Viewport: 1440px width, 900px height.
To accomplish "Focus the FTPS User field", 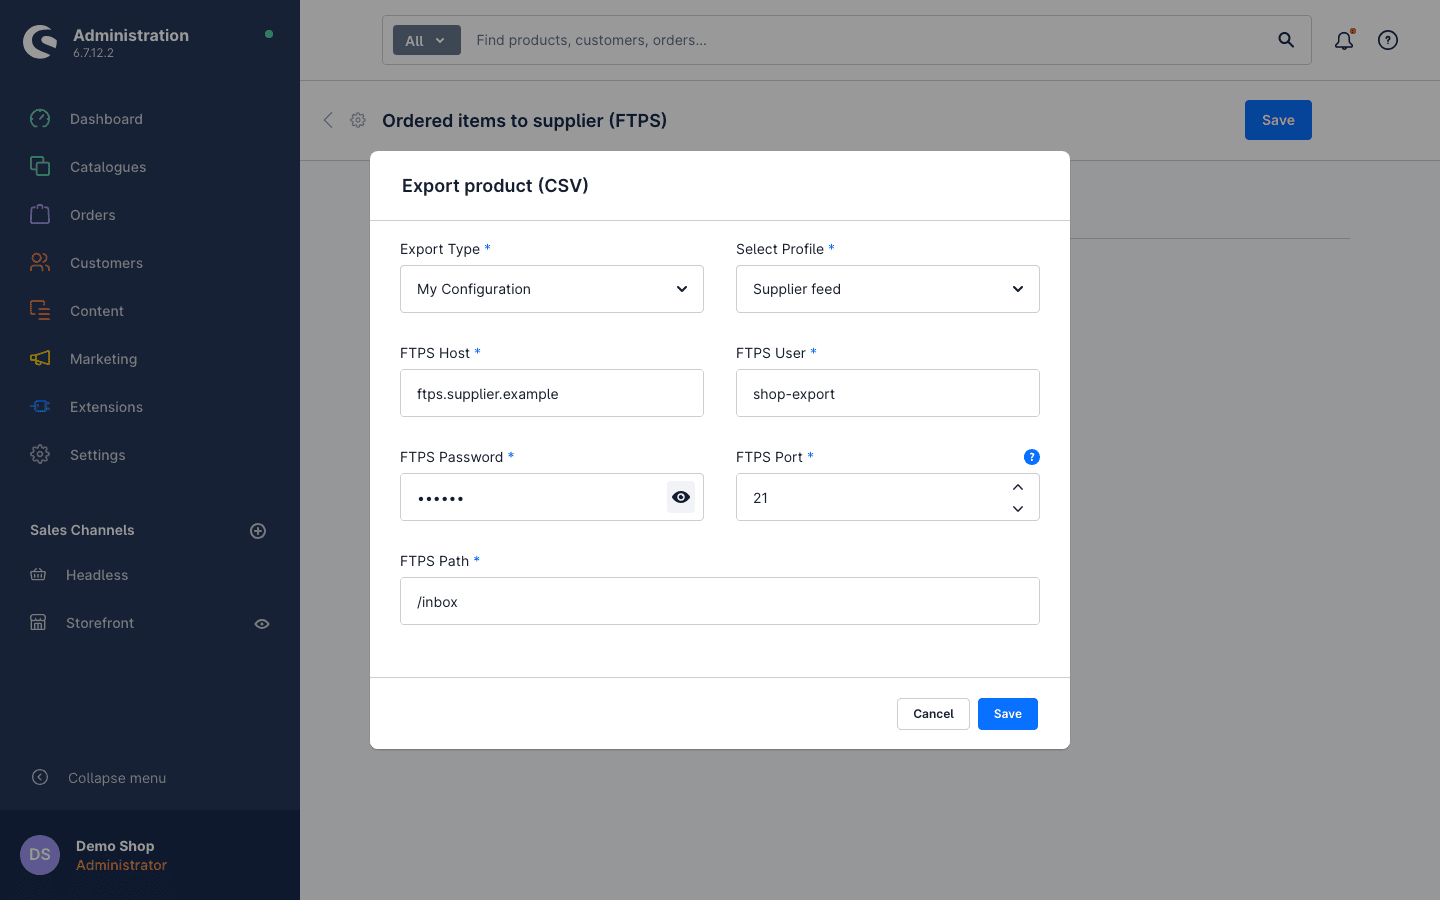I will pos(888,393).
